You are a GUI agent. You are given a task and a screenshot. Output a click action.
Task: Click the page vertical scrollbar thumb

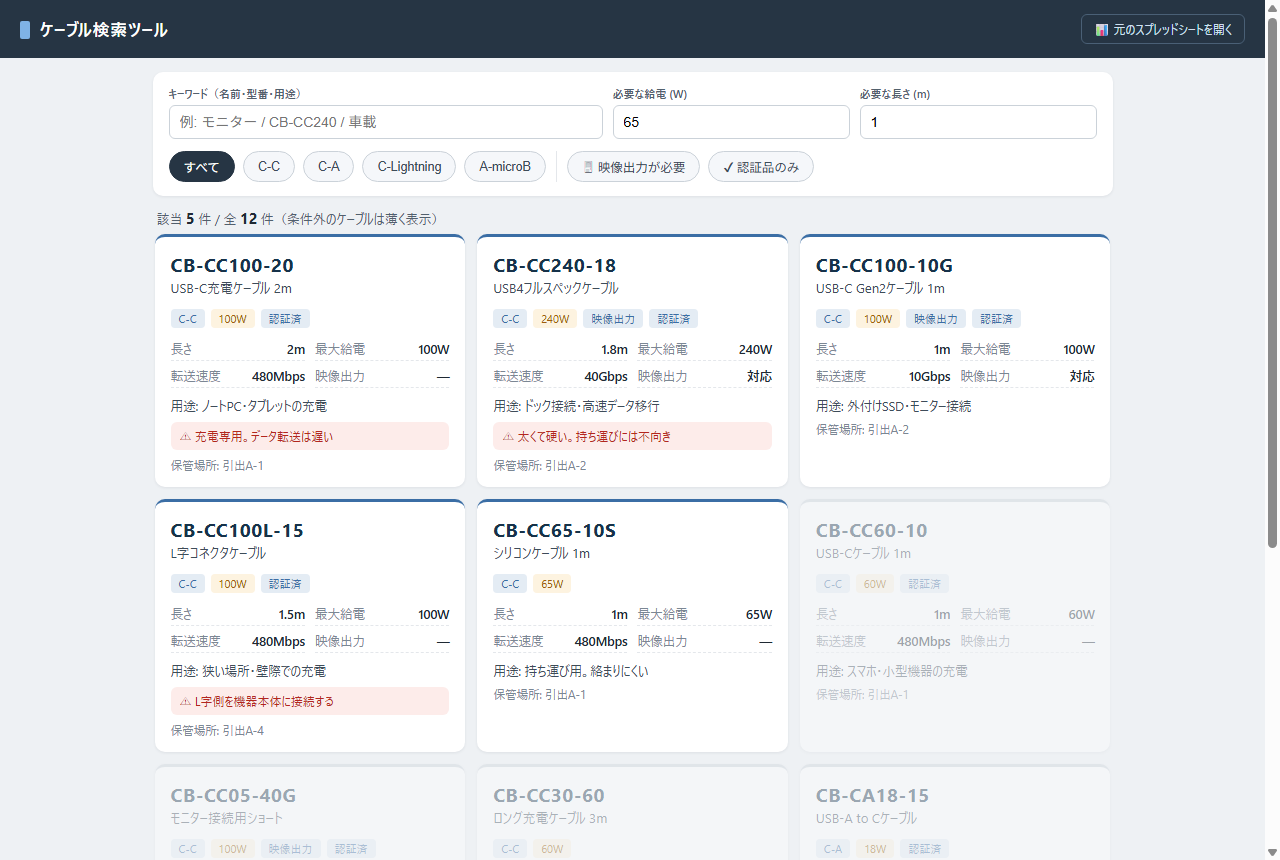click(1272, 283)
